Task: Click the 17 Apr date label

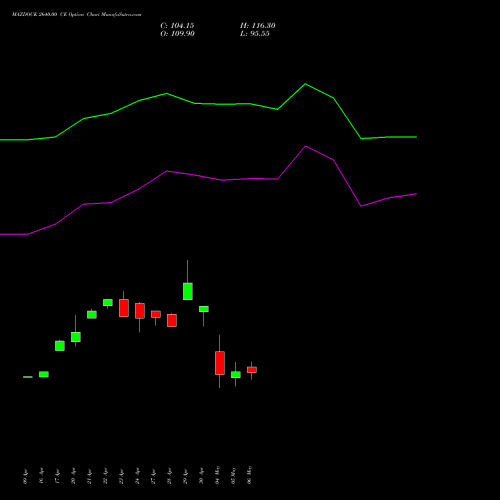Action: [58, 476]
